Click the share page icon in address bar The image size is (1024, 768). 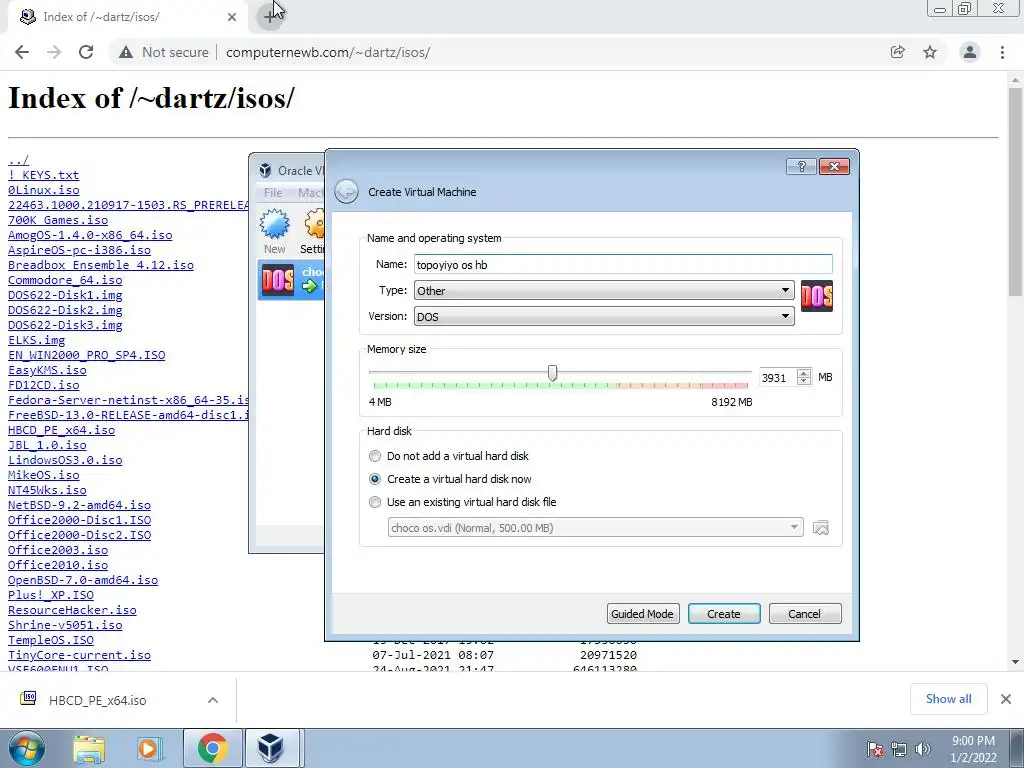898,52
